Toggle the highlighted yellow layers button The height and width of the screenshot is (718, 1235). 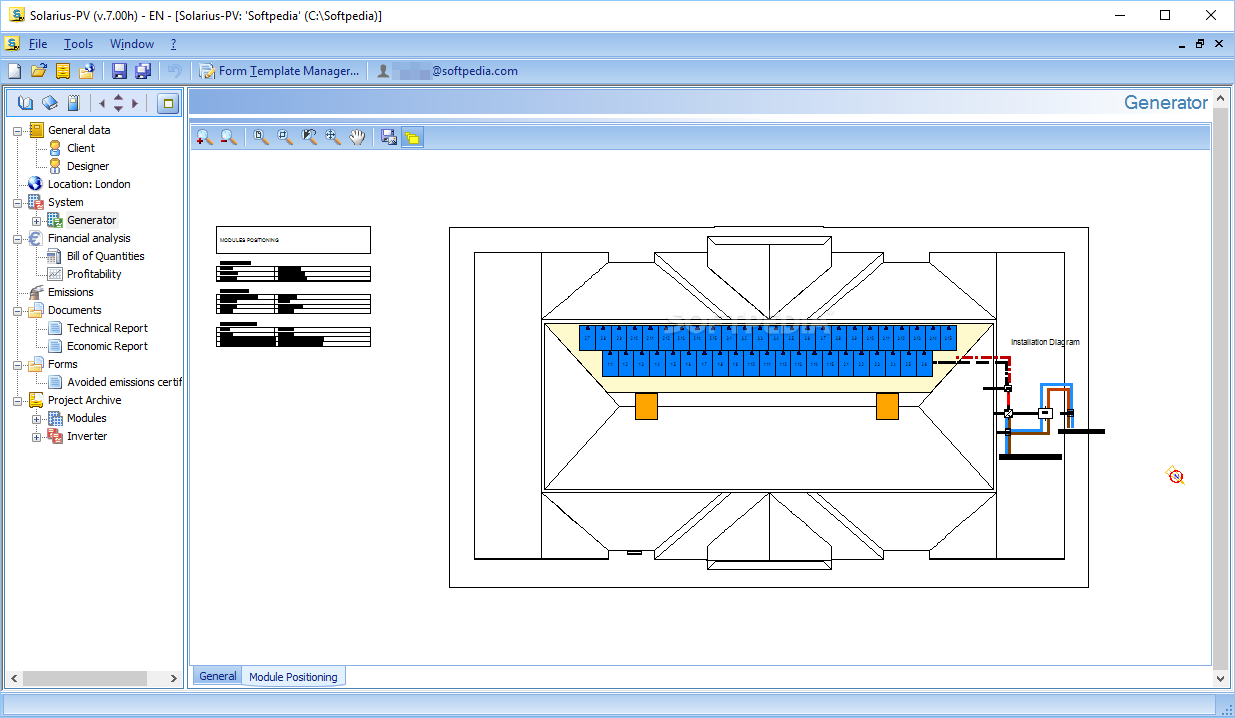[x=413, y=138]
